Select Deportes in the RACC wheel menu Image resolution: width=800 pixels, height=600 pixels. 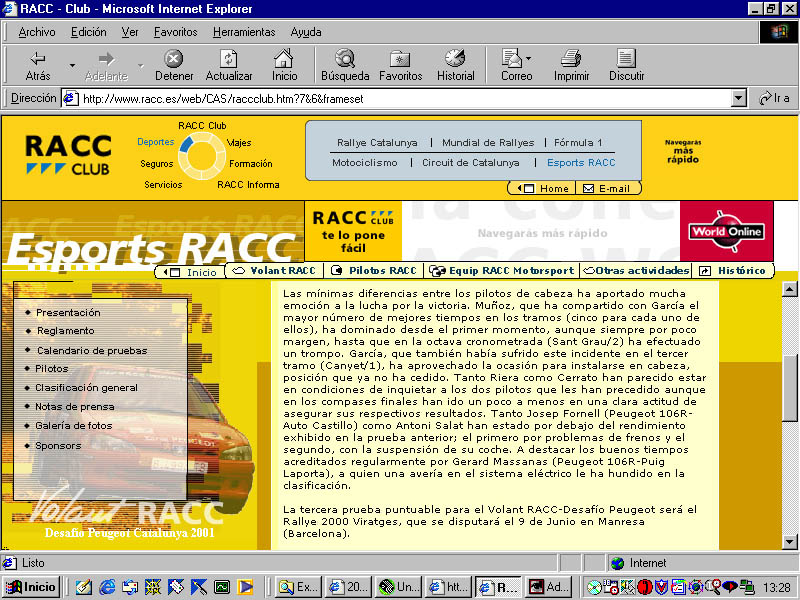156,142
